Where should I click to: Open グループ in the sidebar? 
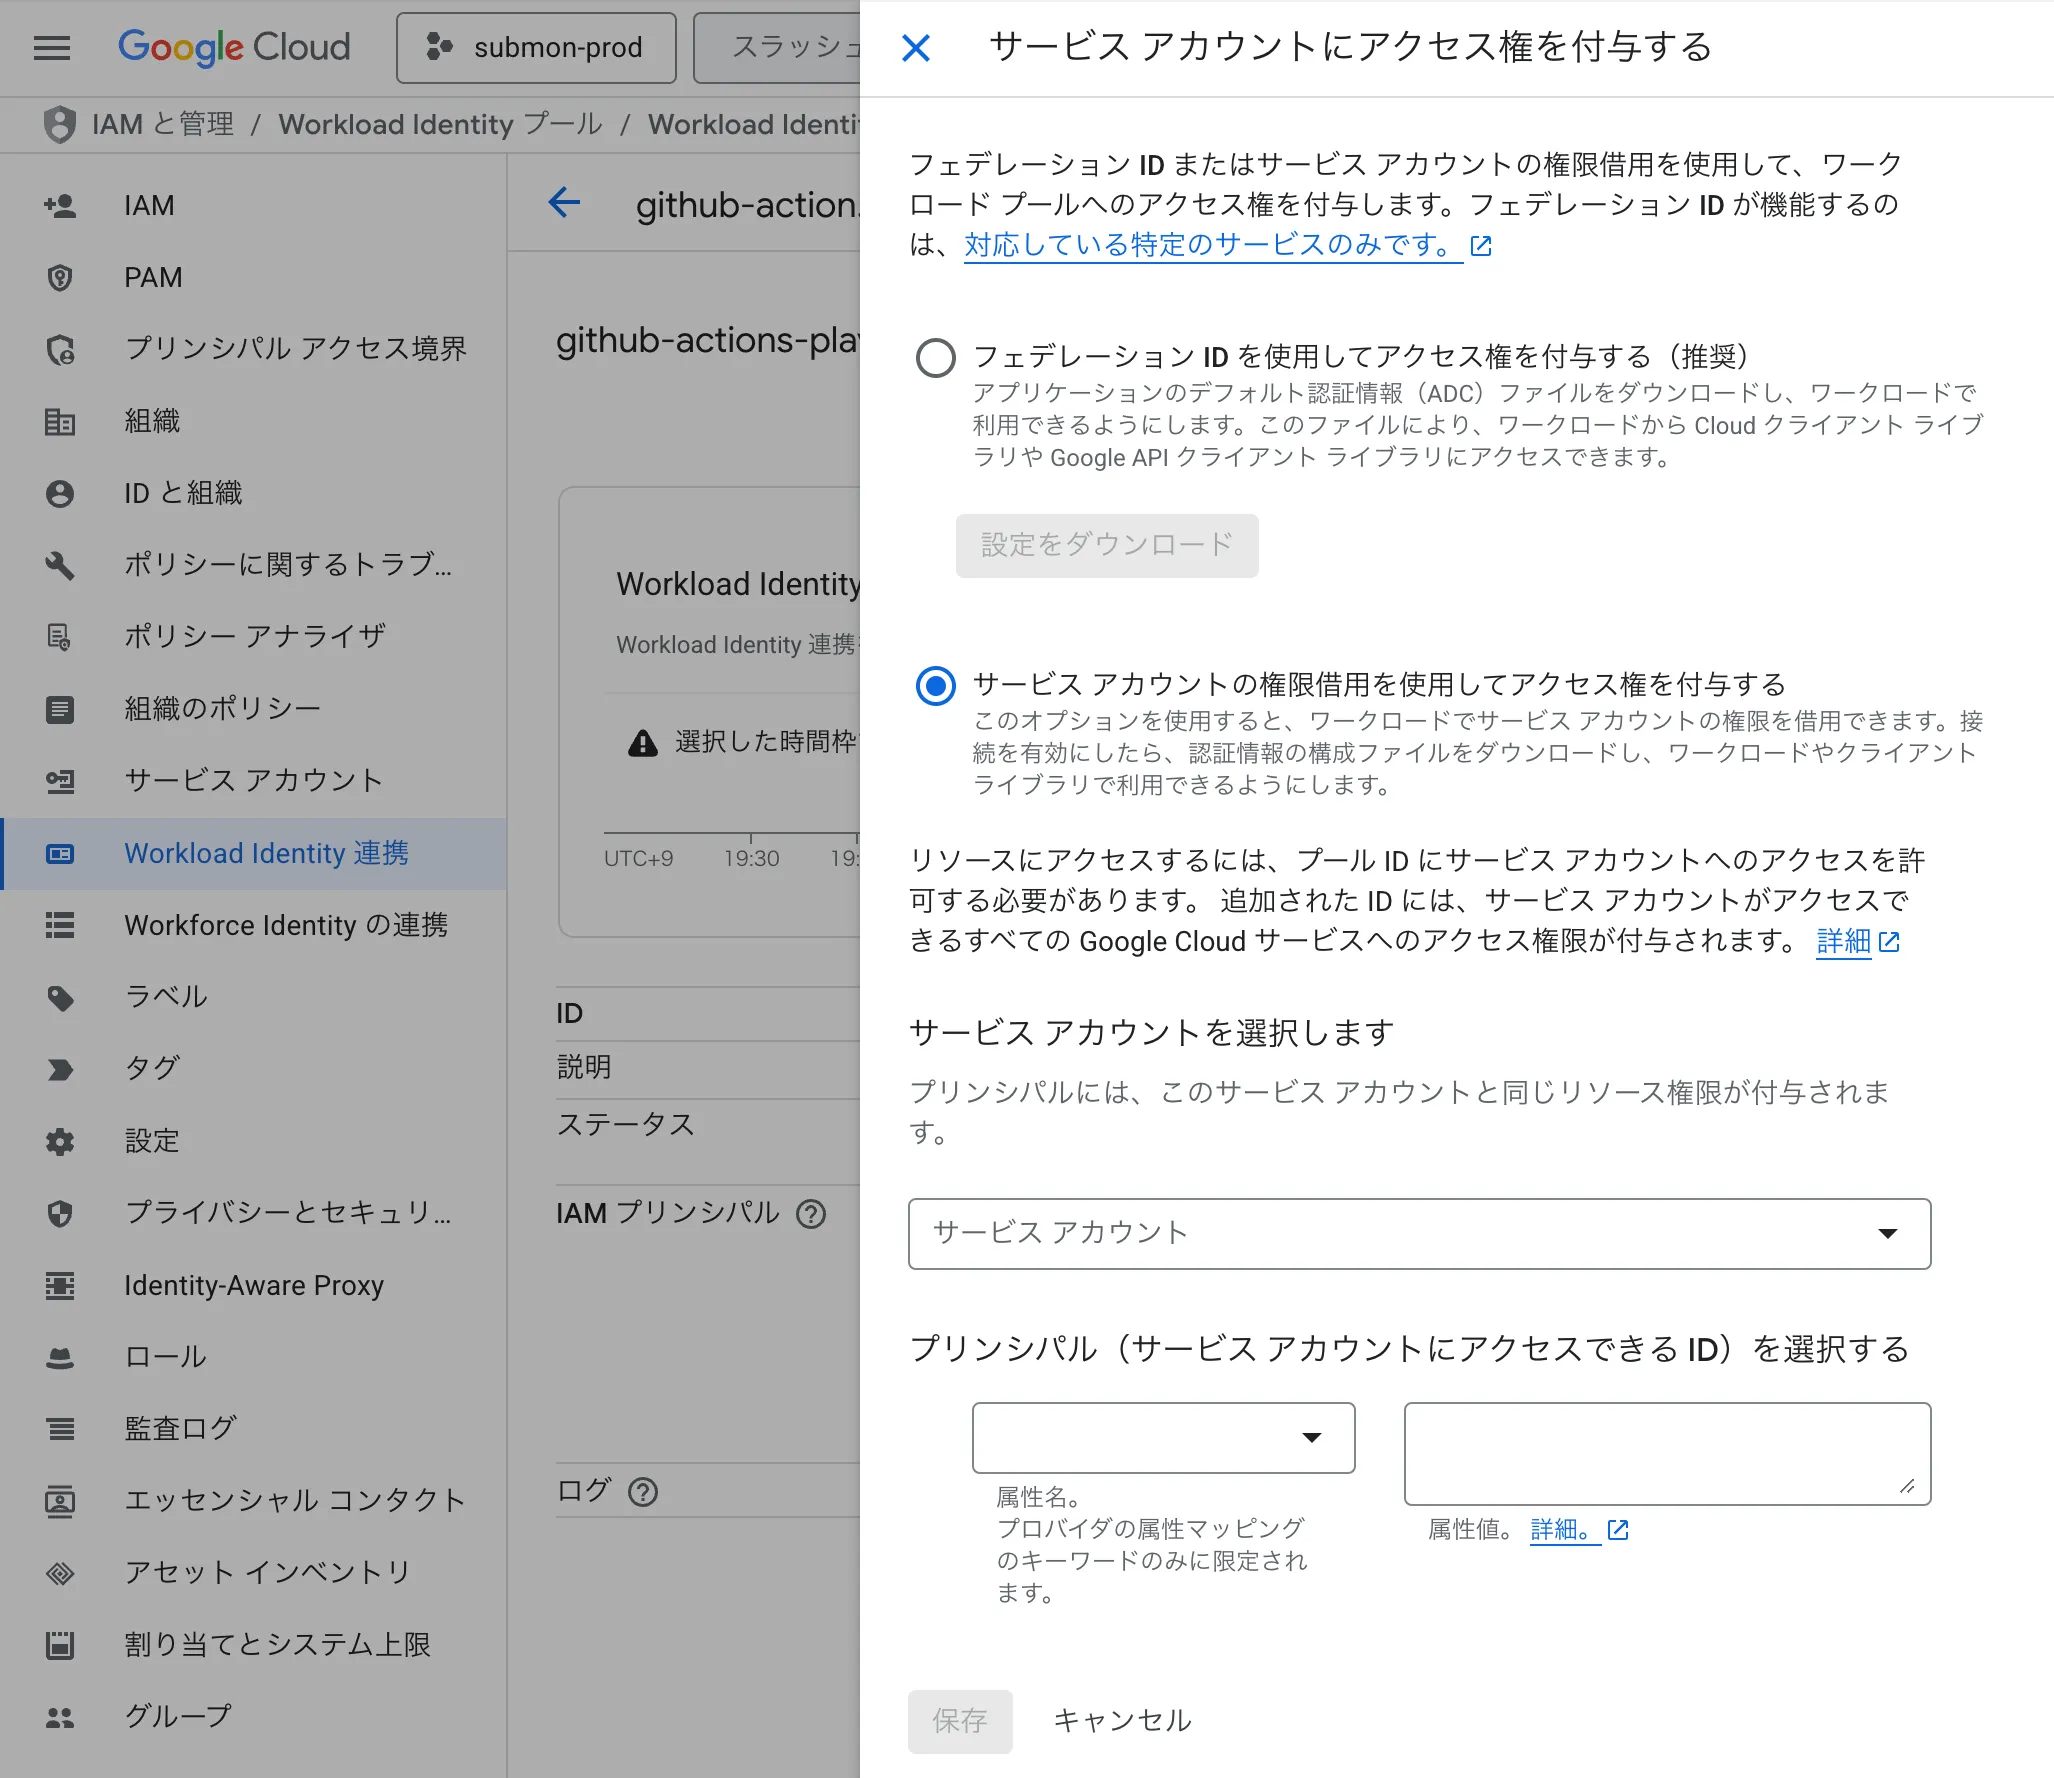(253, 1717)
